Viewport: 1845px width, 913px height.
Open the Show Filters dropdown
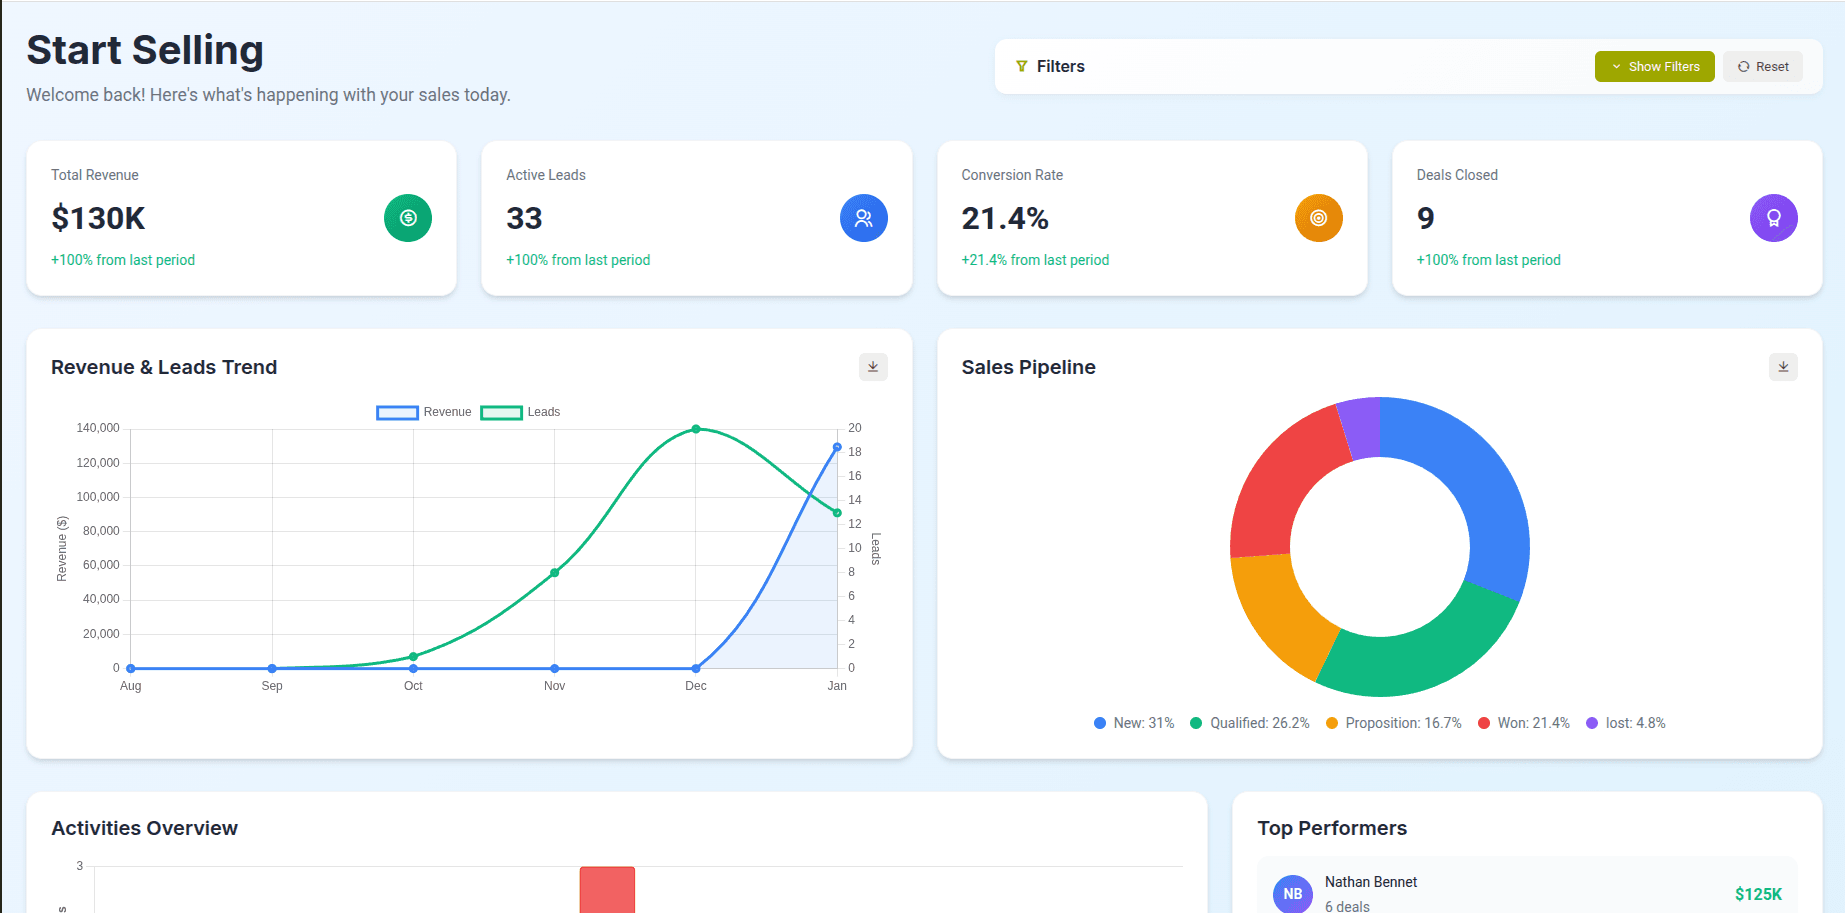(x=1654, y=66)
